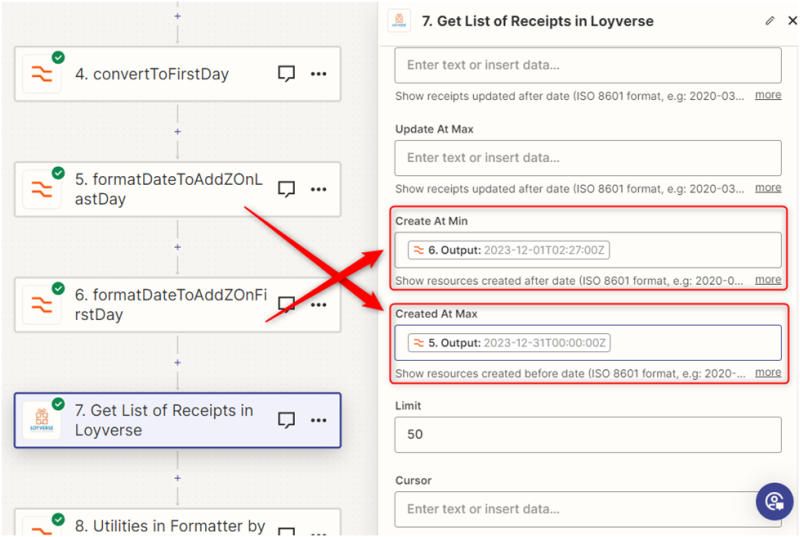Click the Update At Max input field

pos(587,158)
